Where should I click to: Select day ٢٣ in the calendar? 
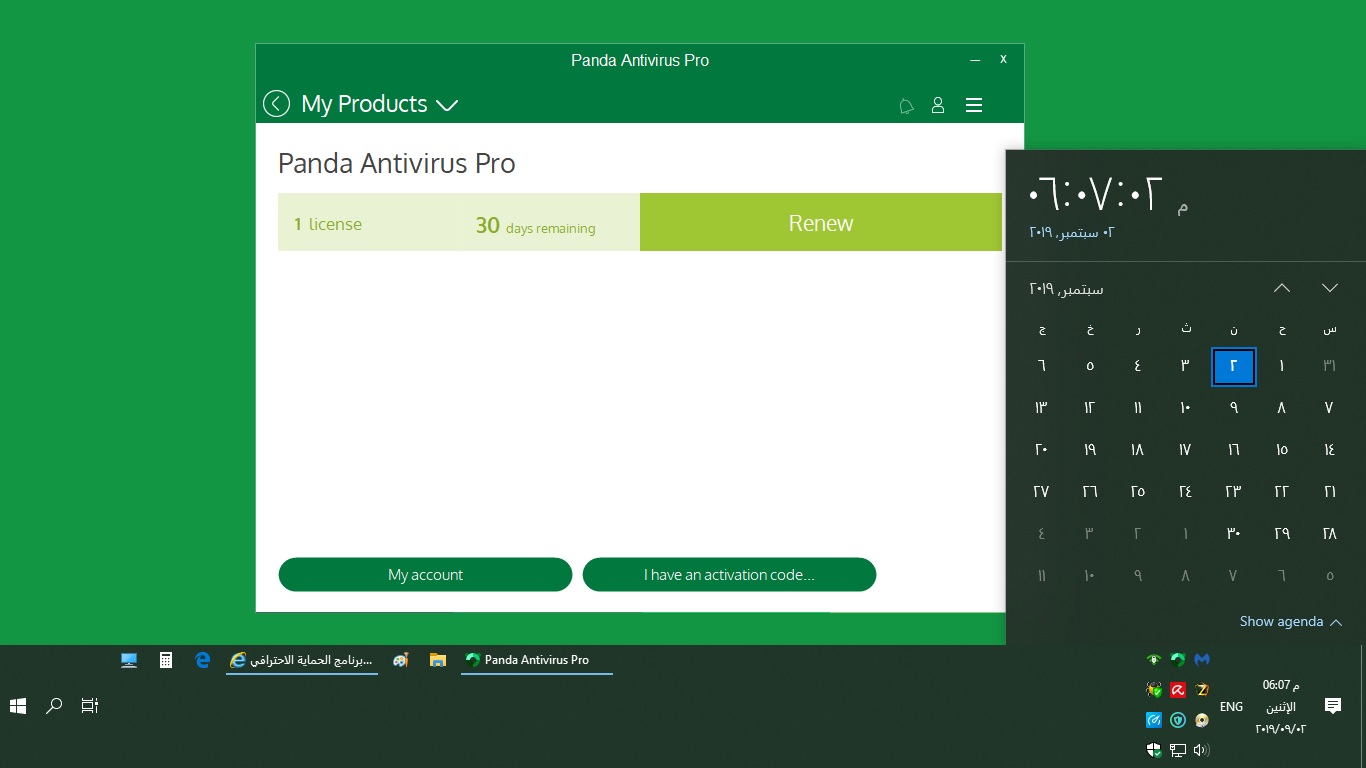click(x=1233, y=492)
